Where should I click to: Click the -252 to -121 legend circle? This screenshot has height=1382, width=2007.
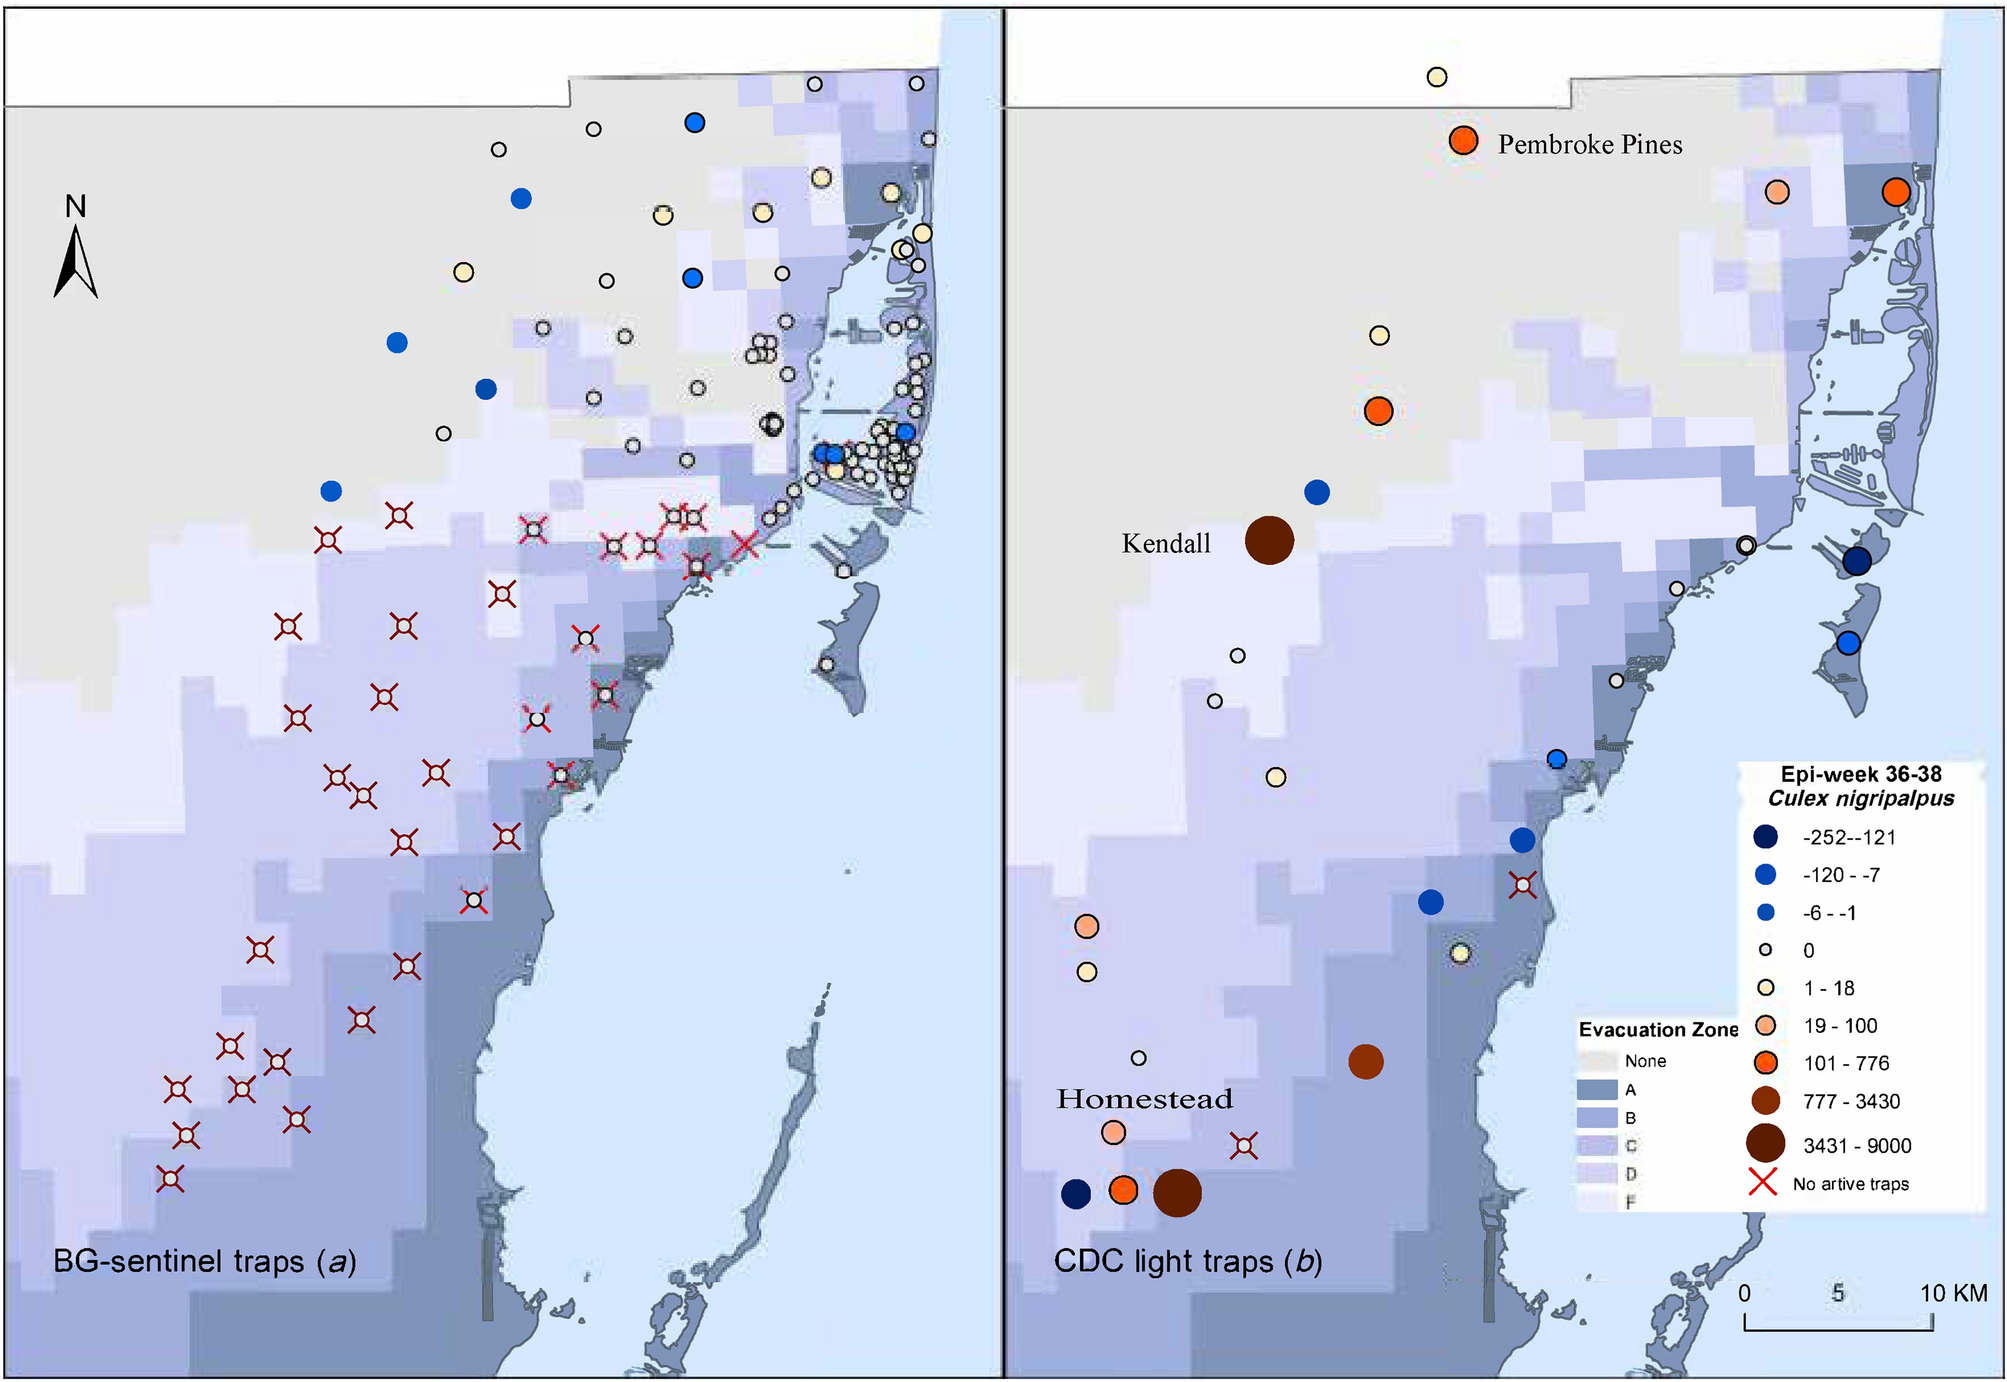coord(1765,837)
